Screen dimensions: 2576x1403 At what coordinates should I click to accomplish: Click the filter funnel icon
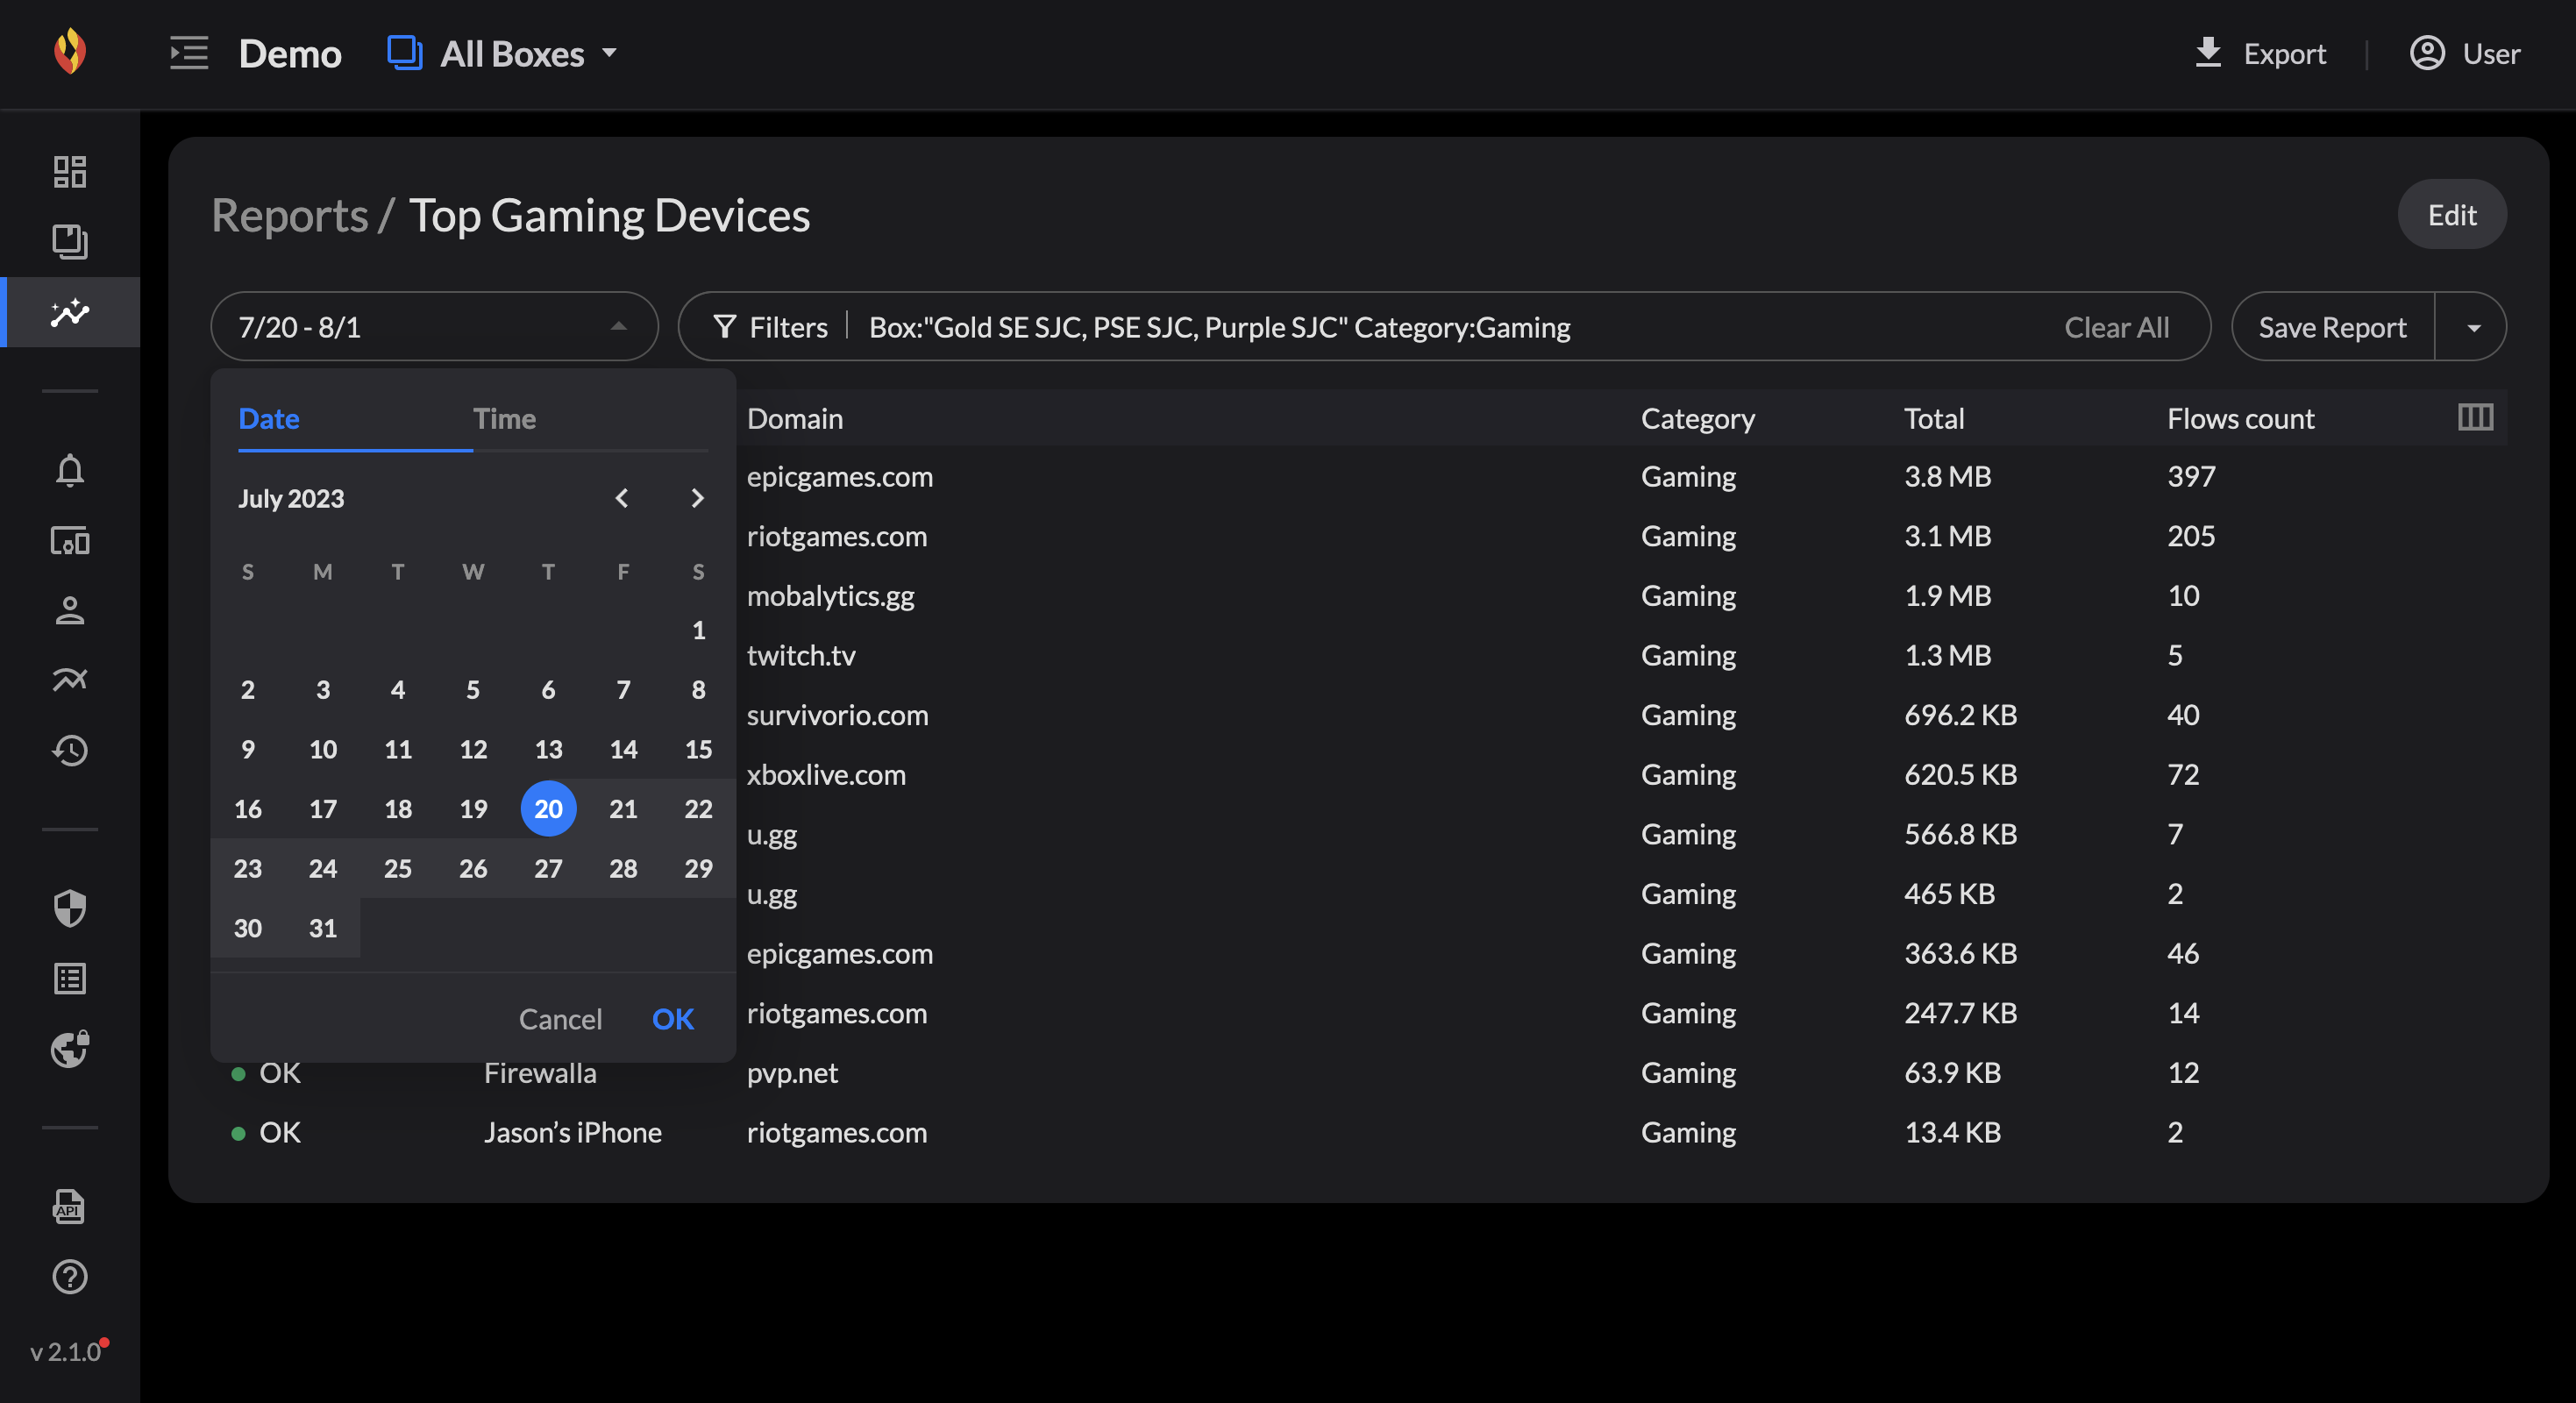[x=725, y=327]
